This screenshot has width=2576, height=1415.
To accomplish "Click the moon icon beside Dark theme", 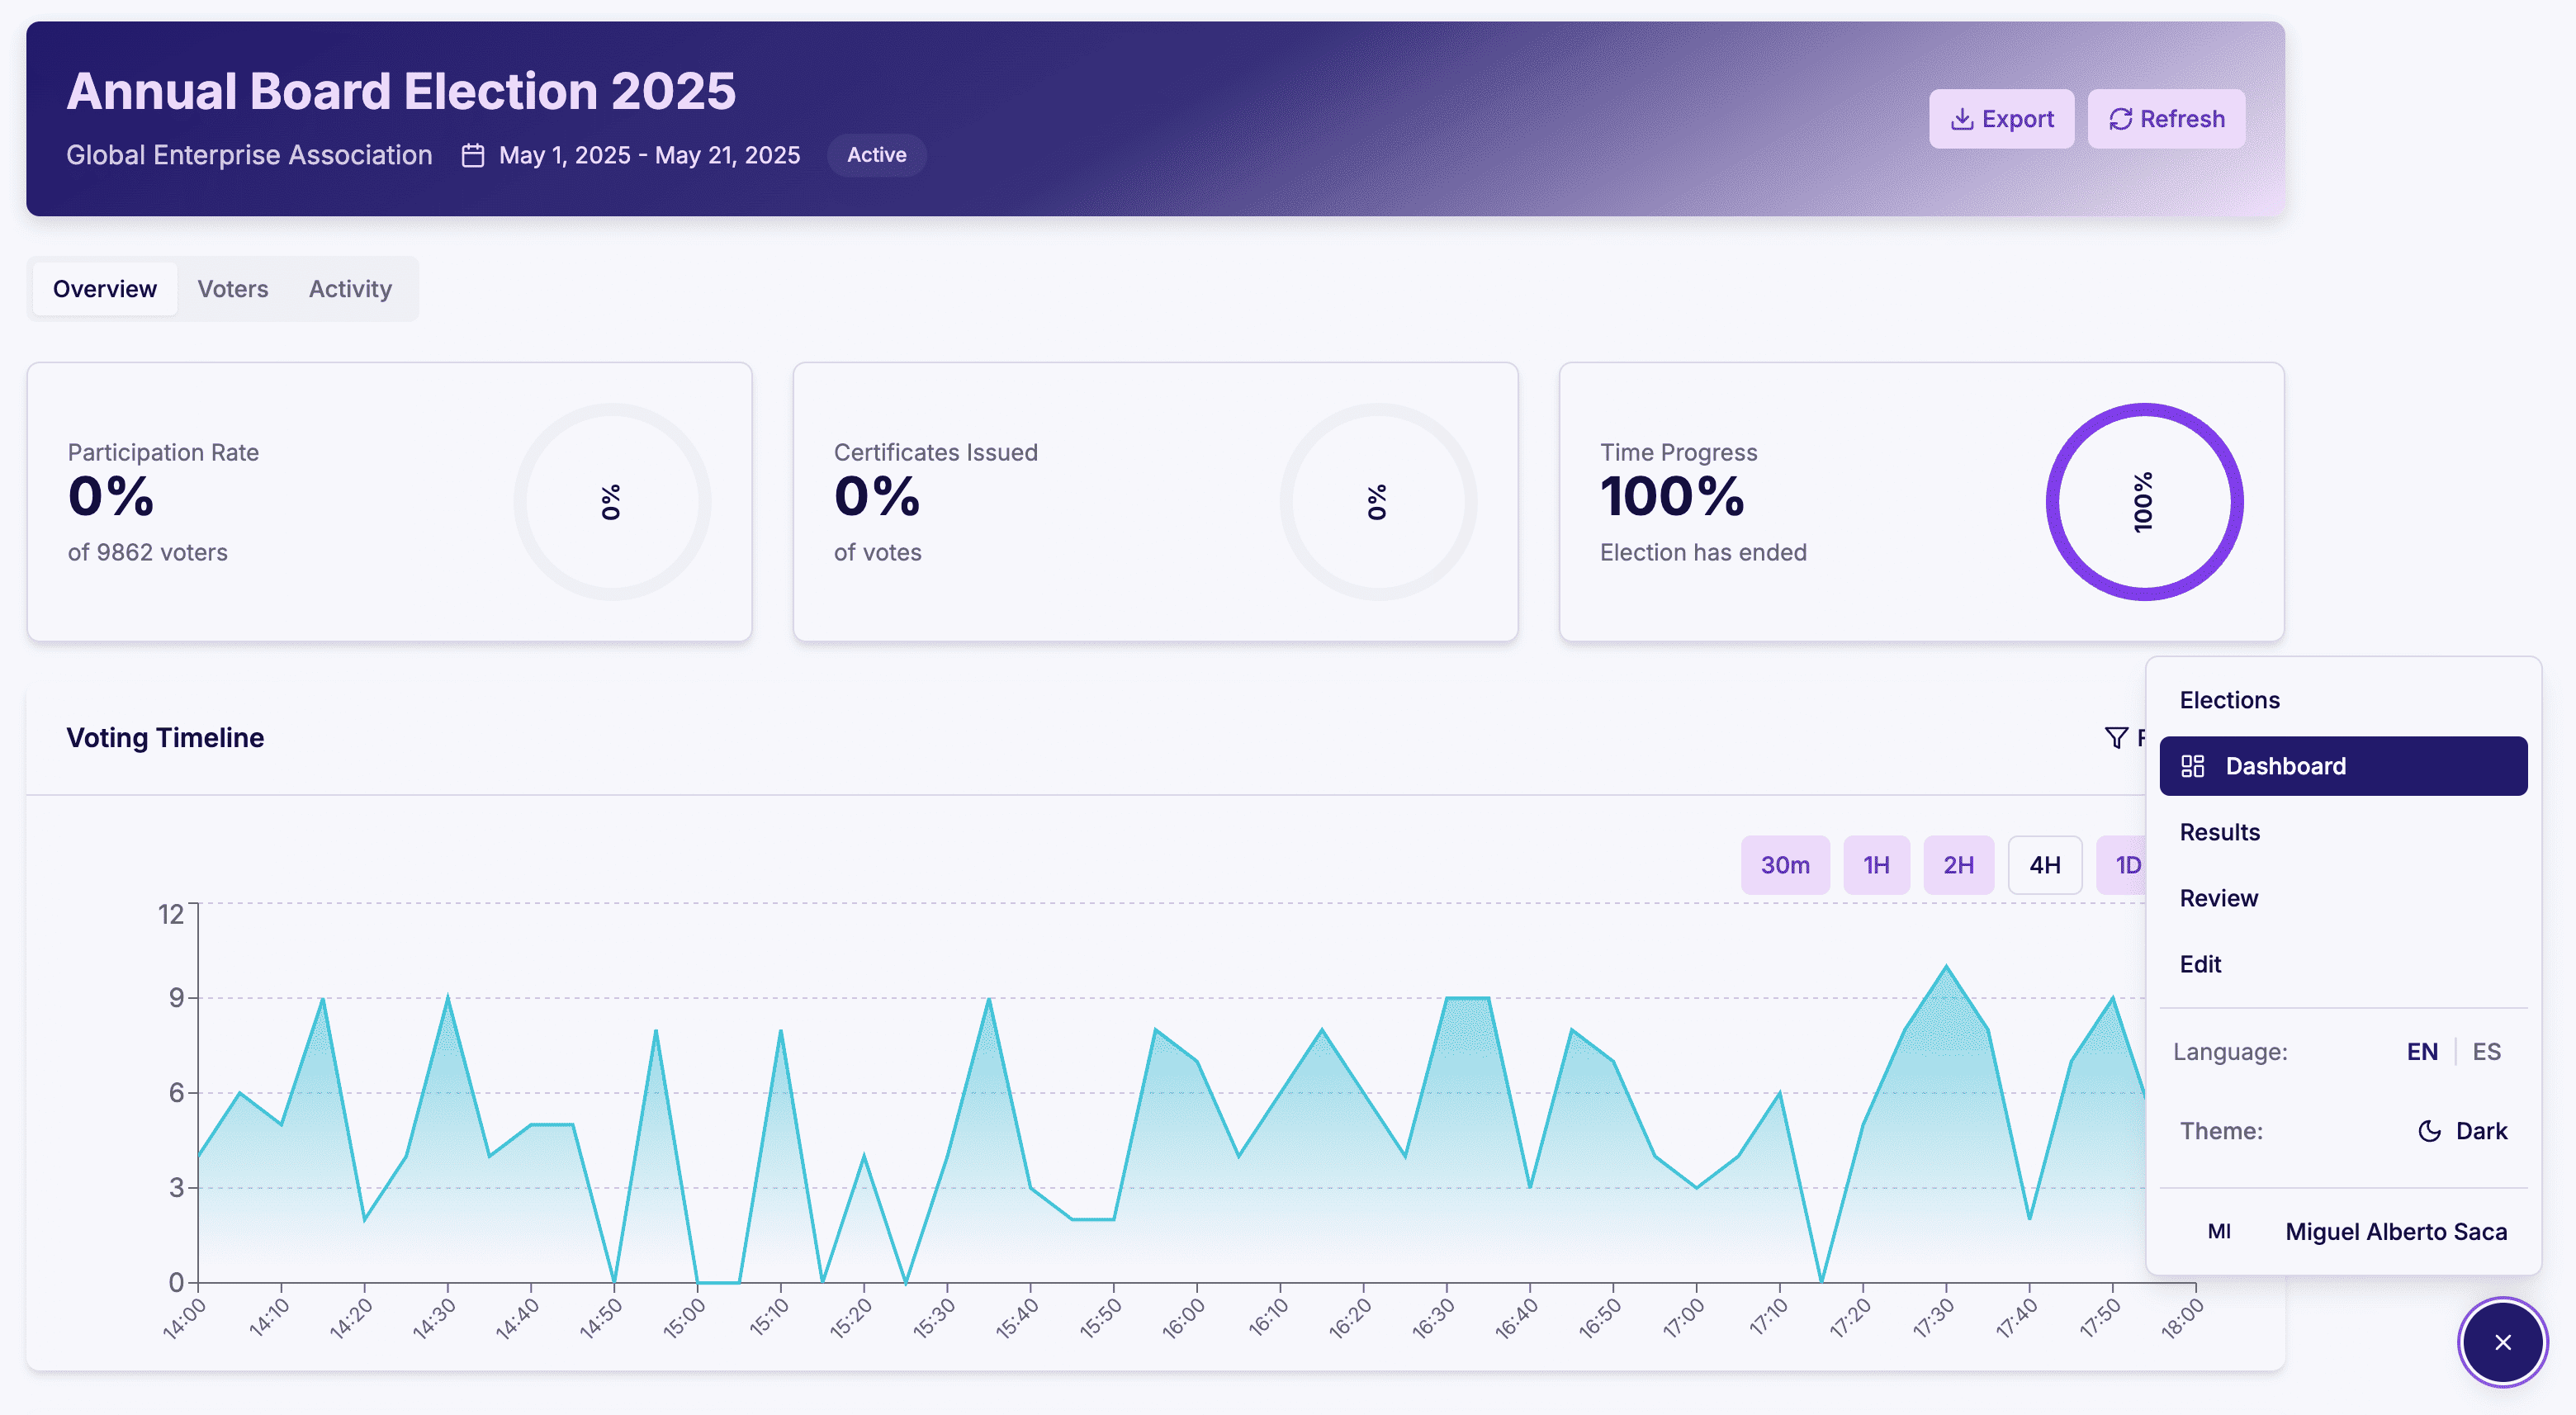I will coord(2428,1131).
